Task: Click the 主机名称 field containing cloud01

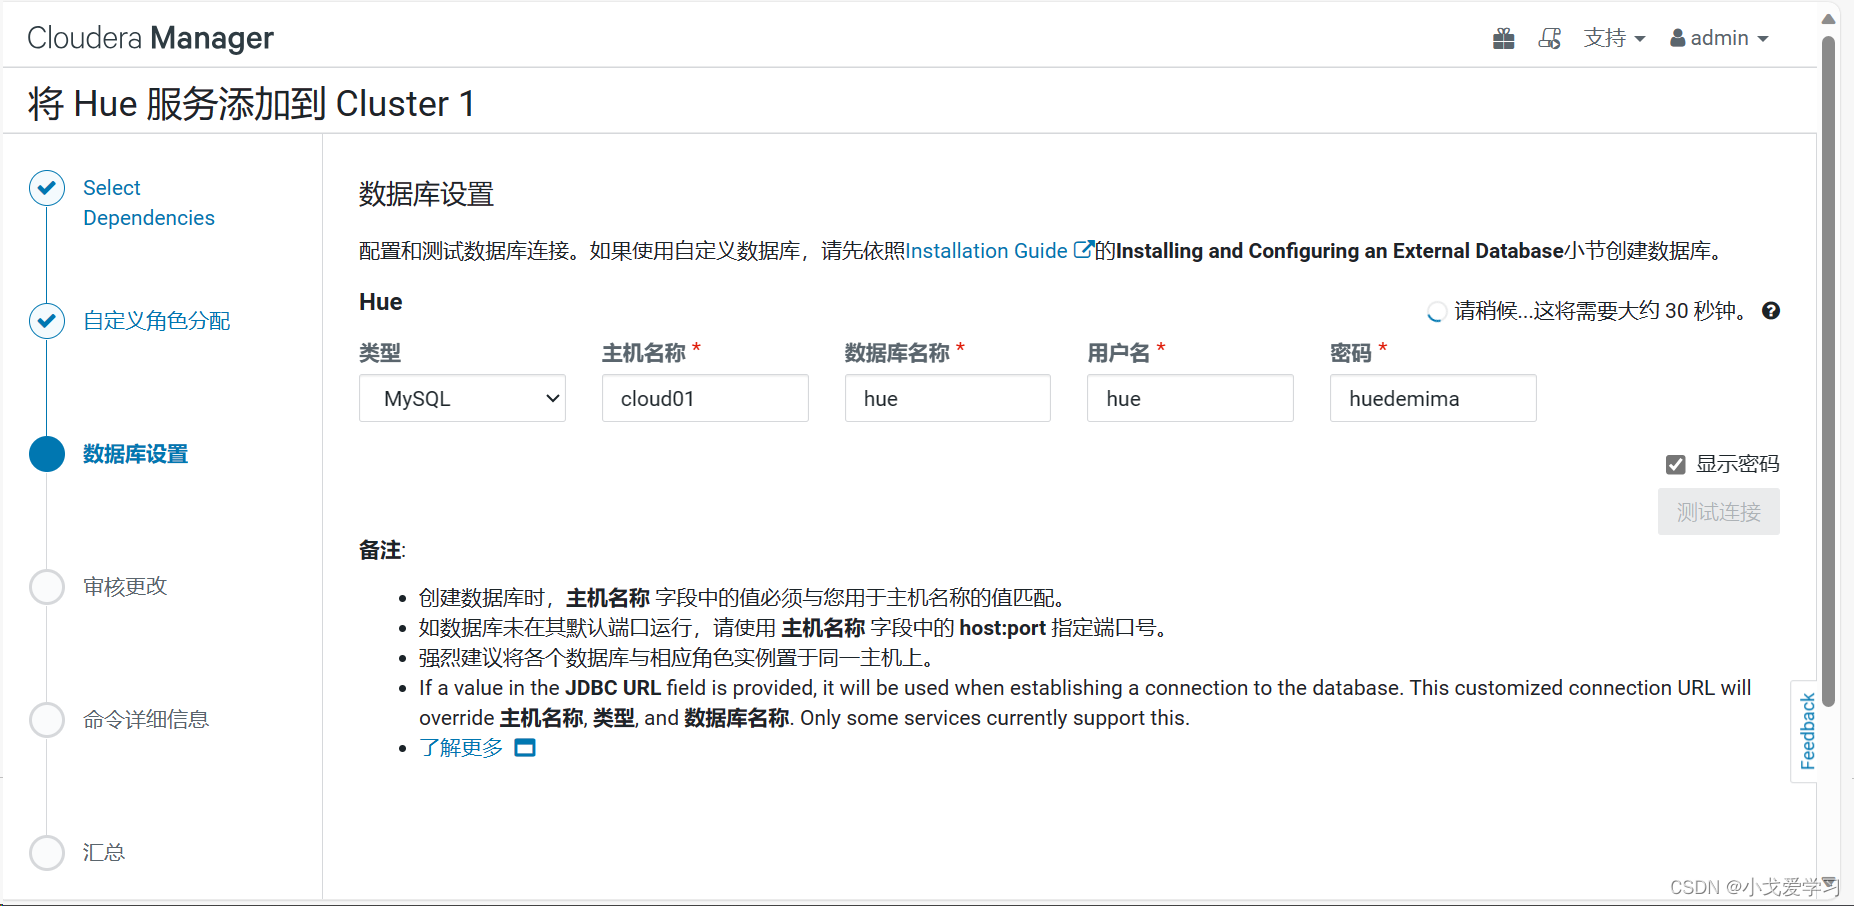Action: [705, 398]
